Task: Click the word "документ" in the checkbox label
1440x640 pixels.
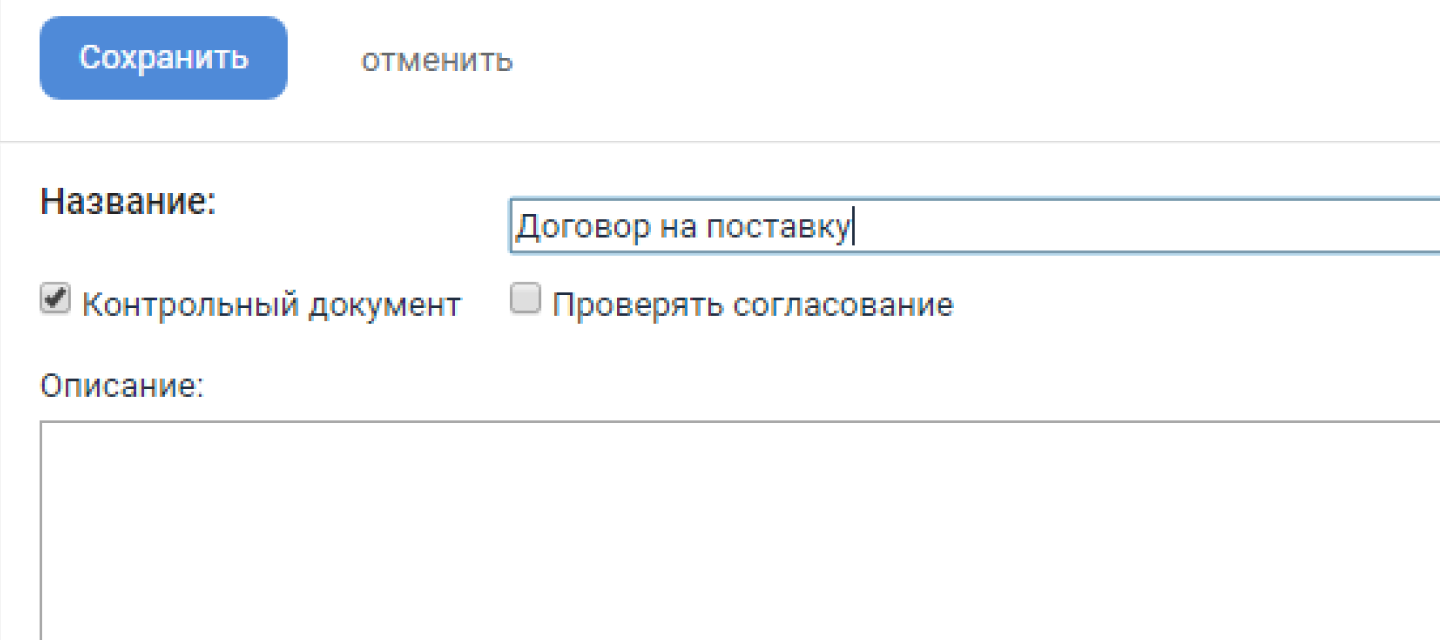Action: [384, 305]
